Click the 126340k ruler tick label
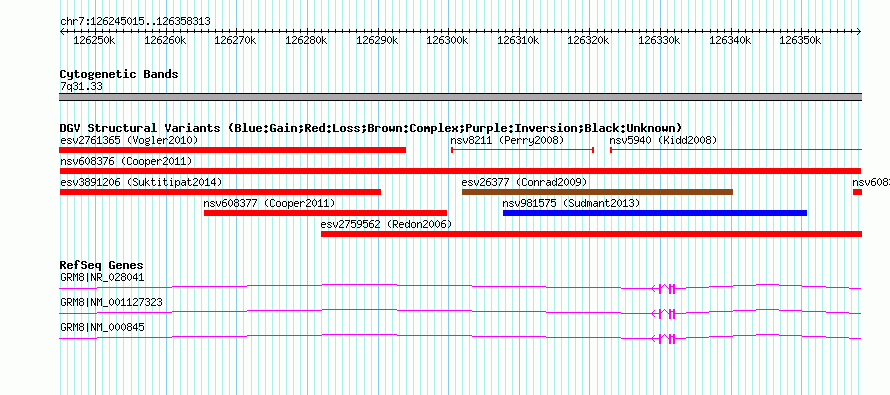 [730, 41]
